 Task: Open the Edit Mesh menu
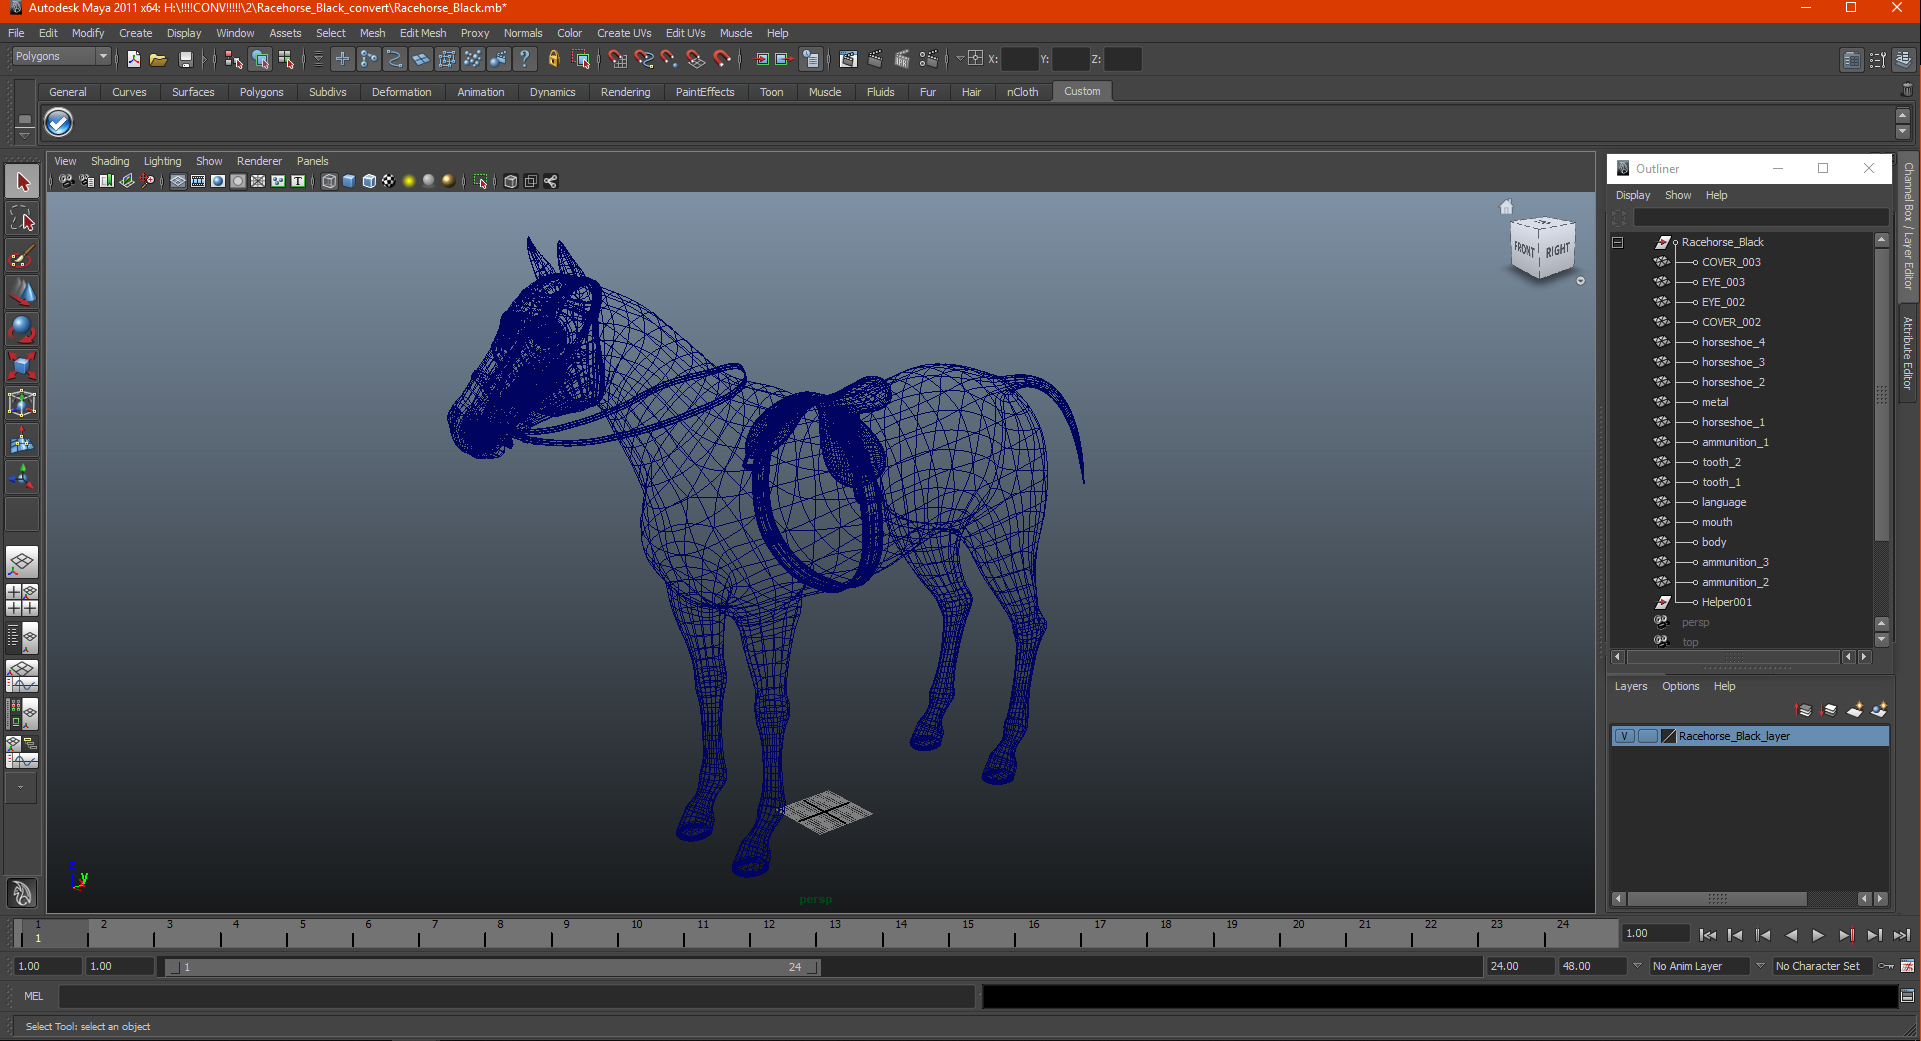(x=423, y=33)
